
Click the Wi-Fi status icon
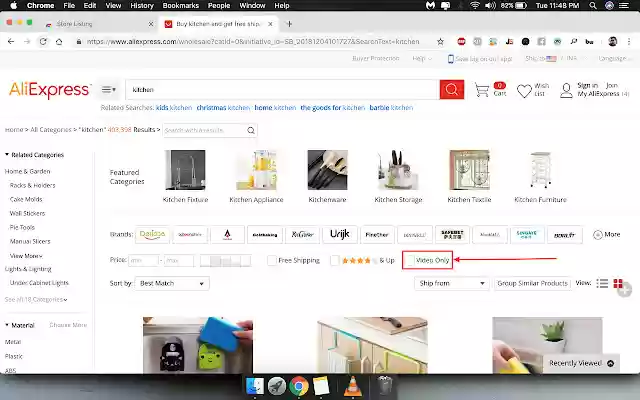474,5
